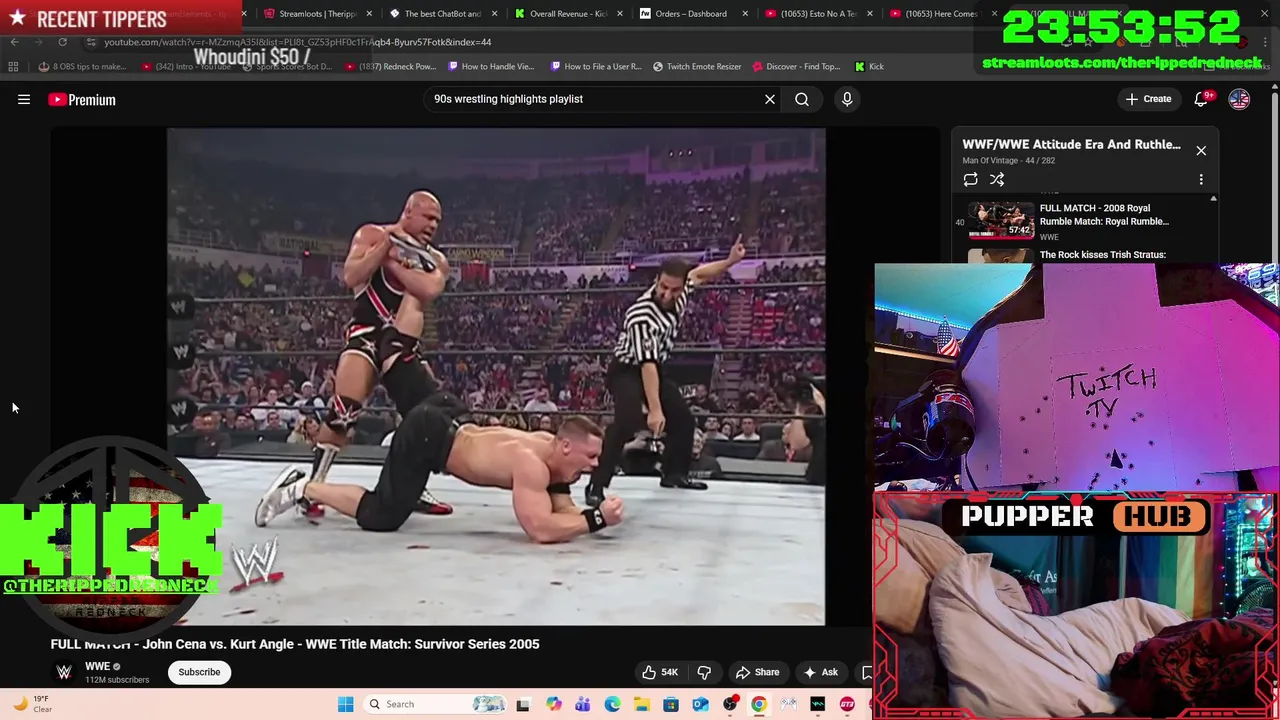
Task: Open Microsoft Edge from the taskbar
Action: 612,704
